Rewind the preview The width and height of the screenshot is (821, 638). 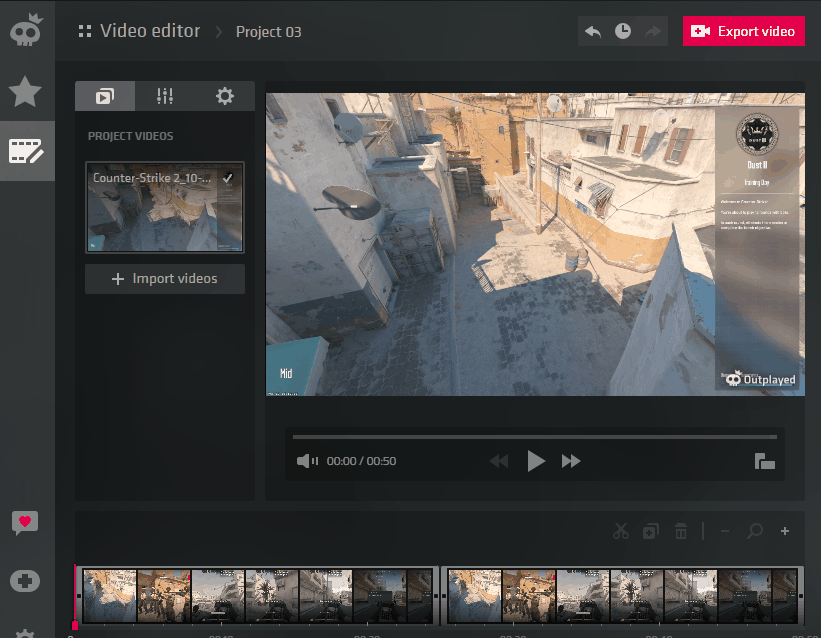tap(499, 461)
